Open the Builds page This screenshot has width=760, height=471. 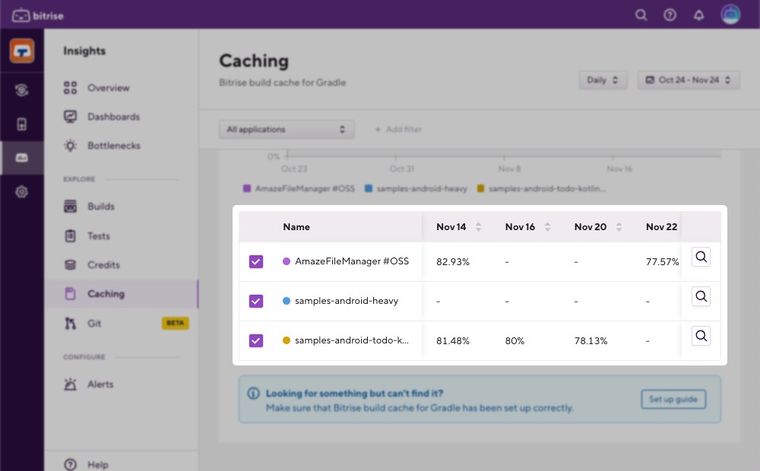pyautogui.click(x=101, y=206)
